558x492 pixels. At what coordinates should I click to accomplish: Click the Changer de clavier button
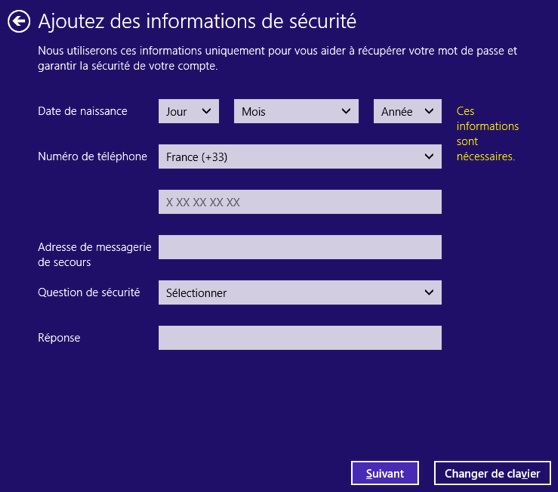[492, 473]
